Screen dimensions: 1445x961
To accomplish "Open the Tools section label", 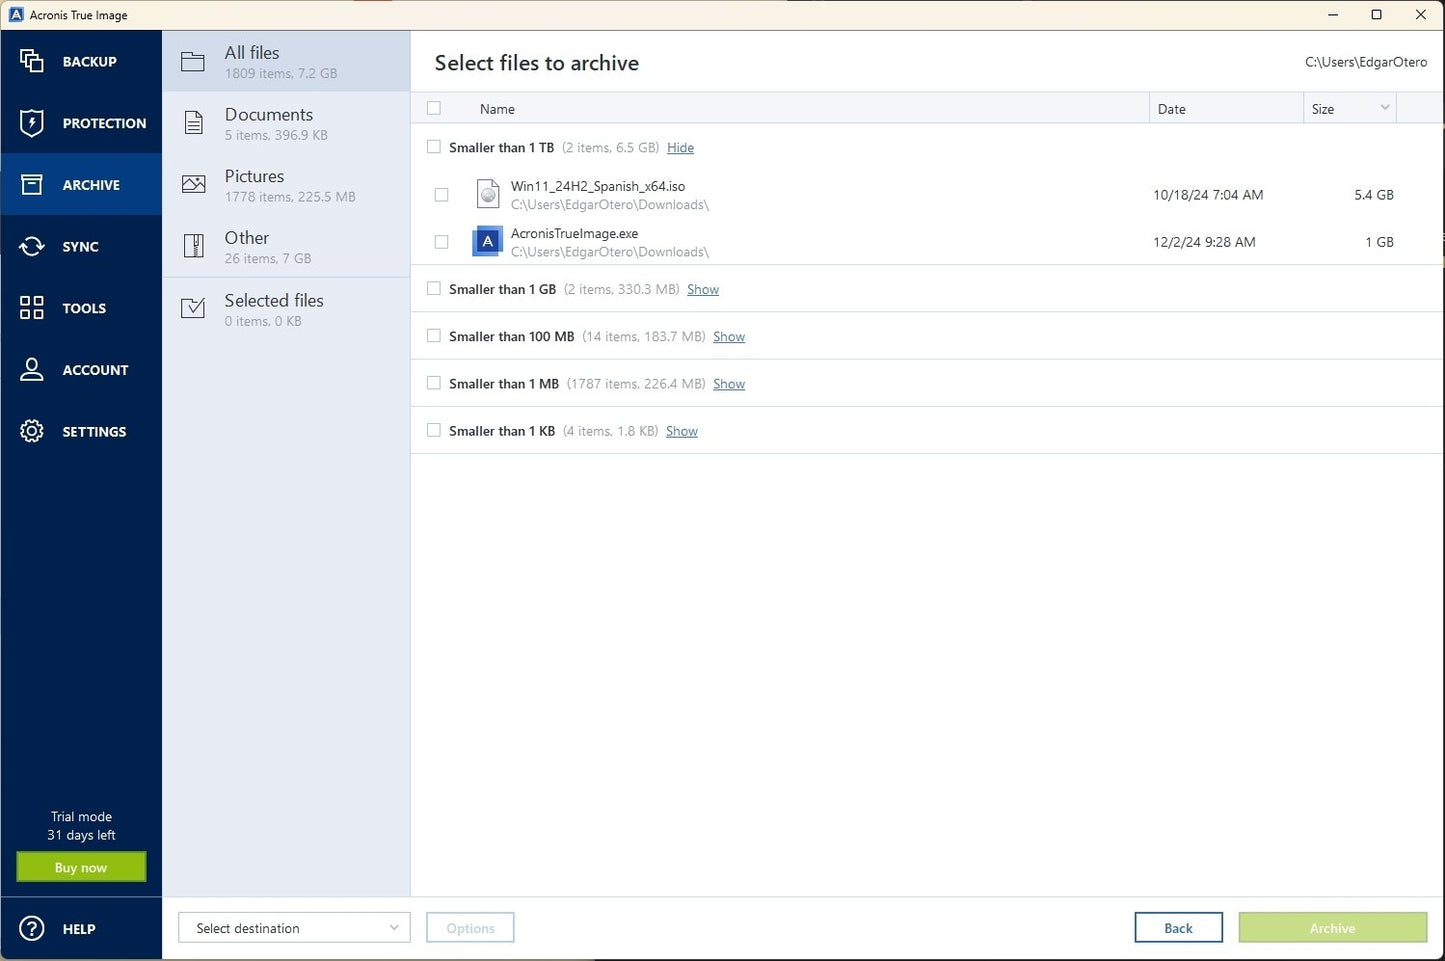I will pos(84,309).
